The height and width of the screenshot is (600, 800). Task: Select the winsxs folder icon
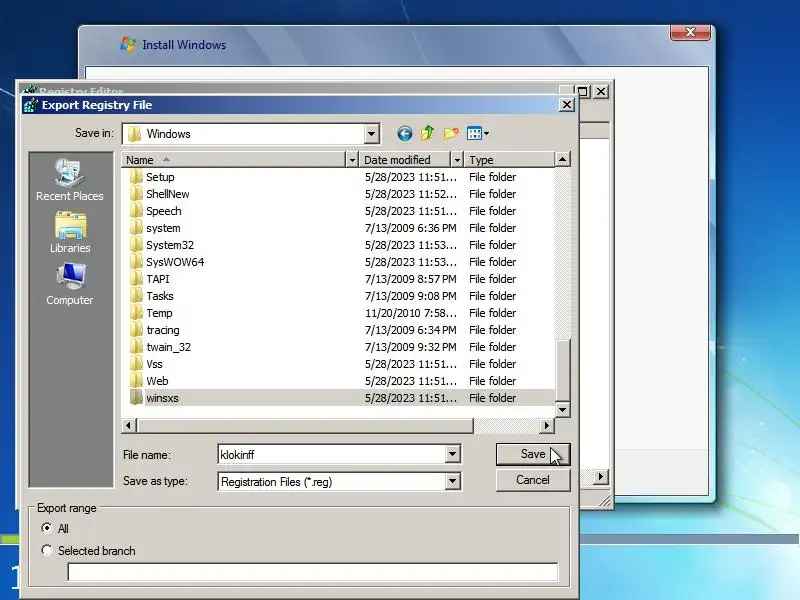click(136, 398)
